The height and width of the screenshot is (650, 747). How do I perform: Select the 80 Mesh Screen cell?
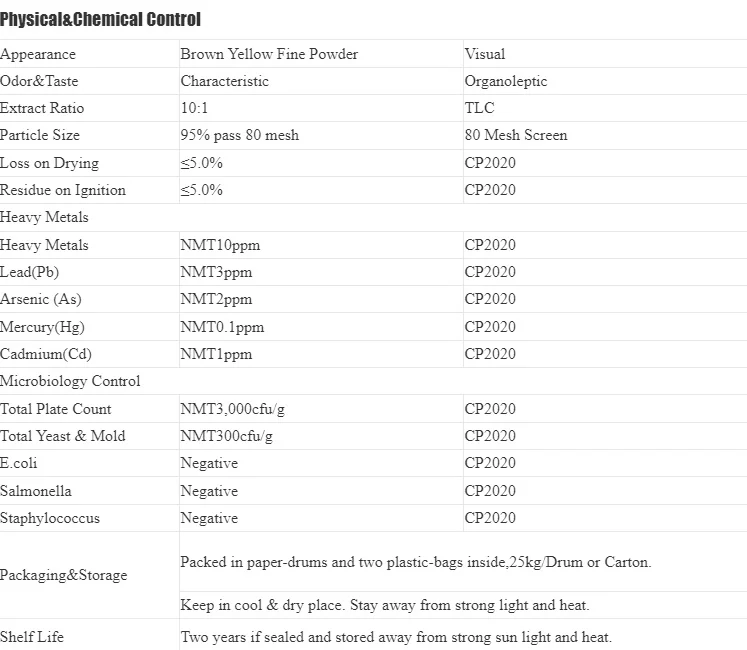tap(515, 135)
